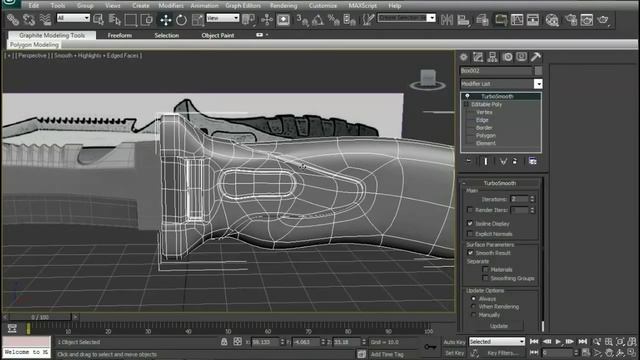Click Box002 object color swatch

pos(538,71)
